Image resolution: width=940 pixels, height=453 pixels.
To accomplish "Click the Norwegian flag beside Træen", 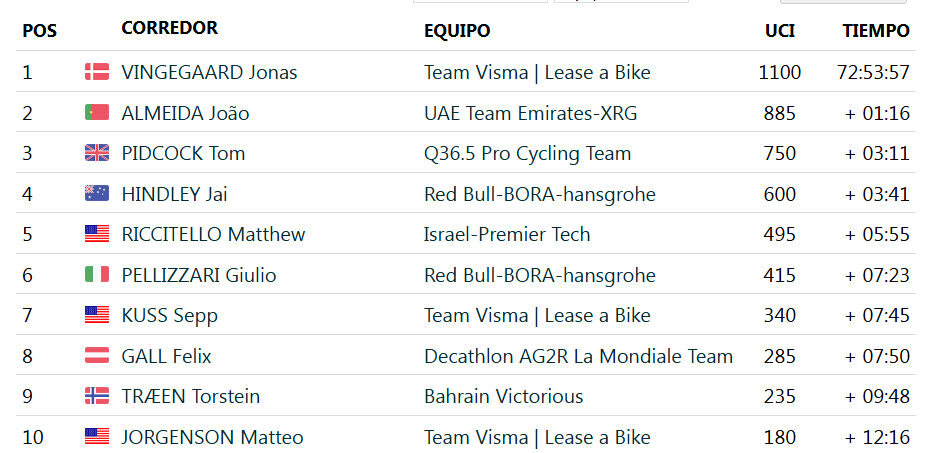I will pyautogui.click(x=97, y=396).
